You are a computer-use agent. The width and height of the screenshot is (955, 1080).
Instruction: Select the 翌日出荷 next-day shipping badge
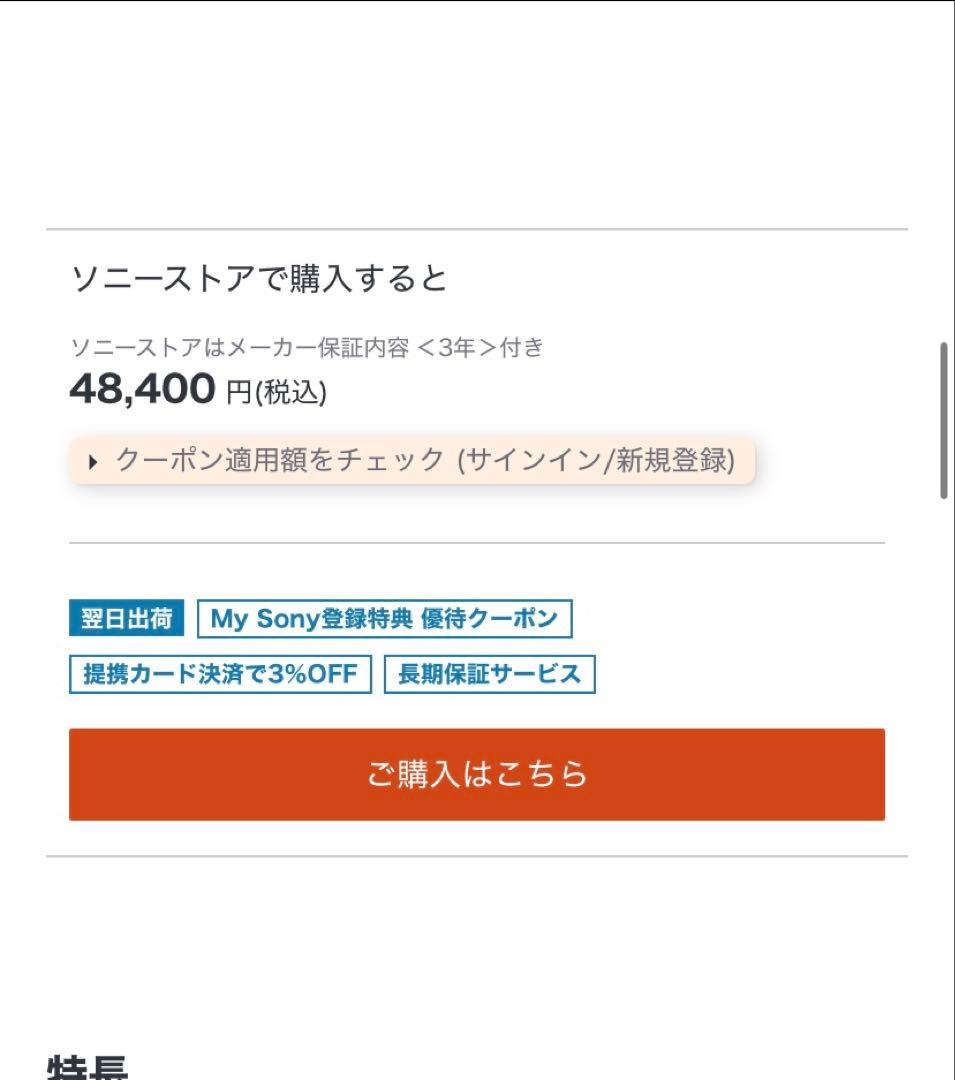[125, 618]
